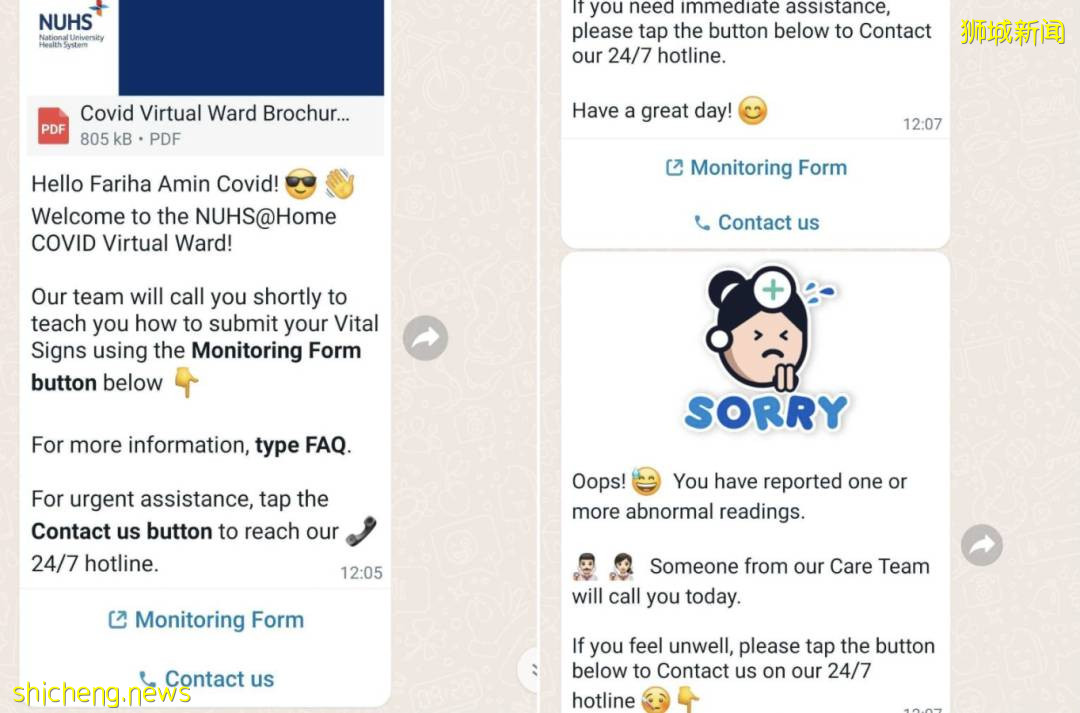Tap the 12:05 timestamp on welcome message

361,572
